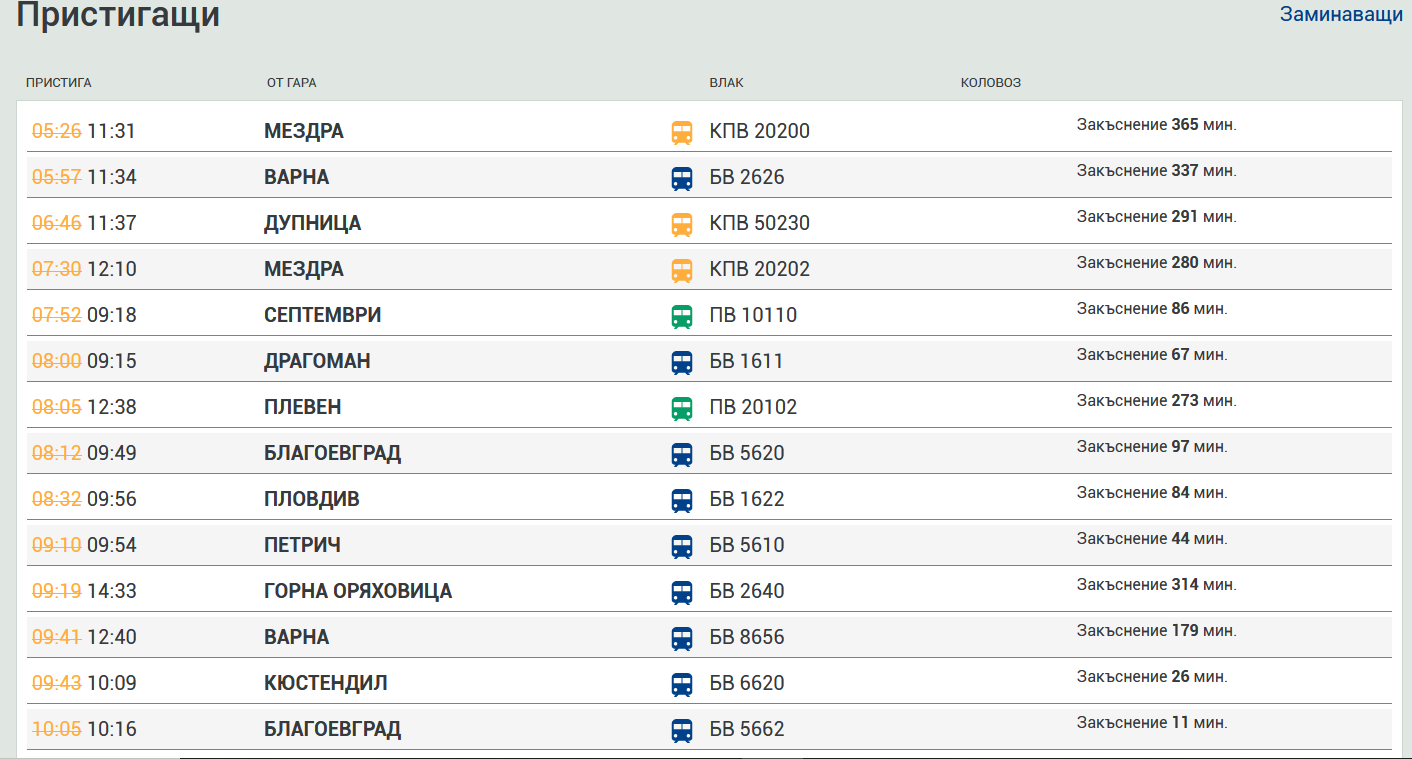
Task: Select the Закъснение 273 мин. delay text
Action: pos(1157,401)
